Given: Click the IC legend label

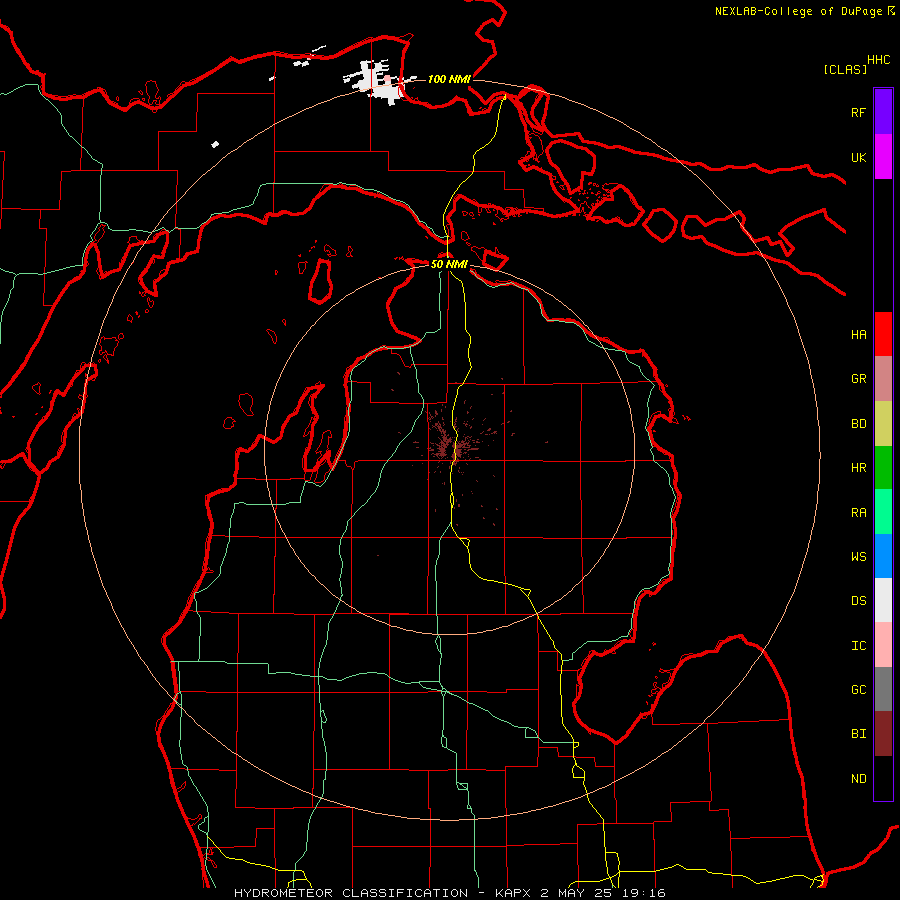Looking at the screenshot, I should (x=858, y=646).
